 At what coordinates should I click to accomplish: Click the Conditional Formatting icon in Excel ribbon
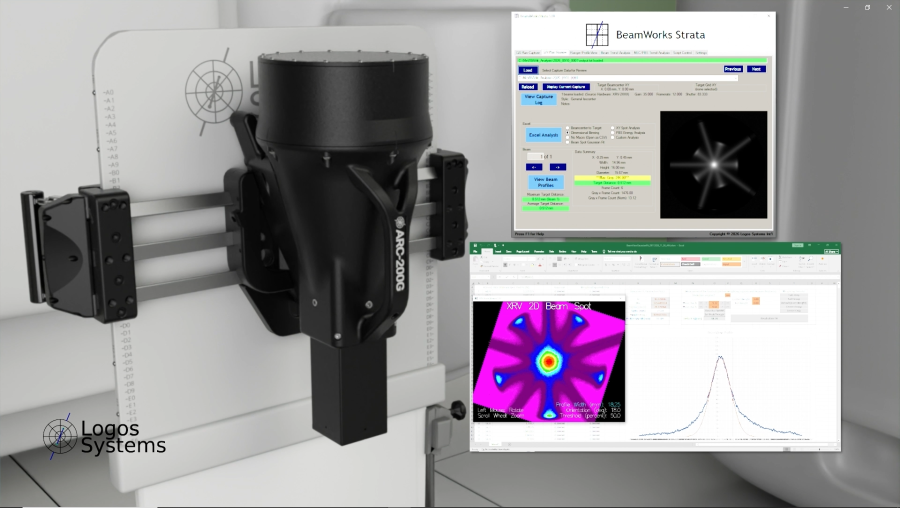641,259
